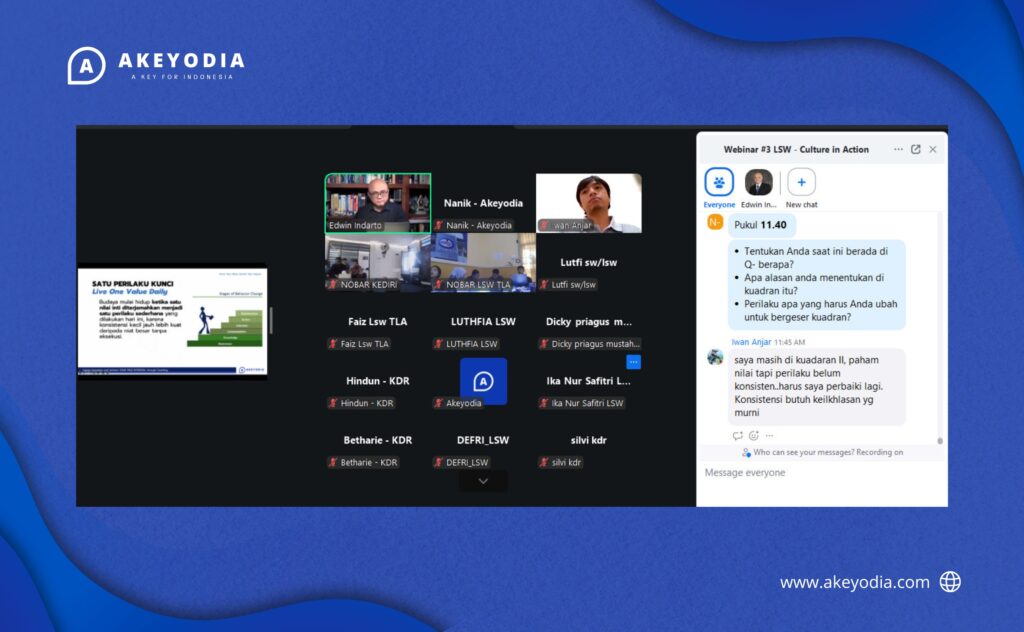Image resolution: width=1024 pixels, height=632 pixels.
Task: Select Hindun - KDR participant tile
Action: click(x=378, y=381)
